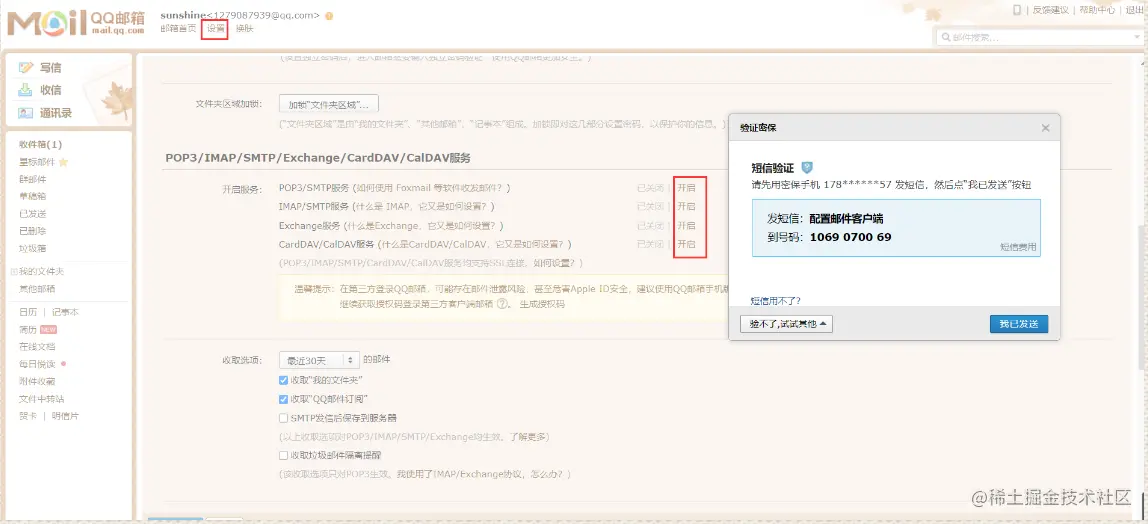The width and height of the screenshot is (1148, 524).
Task: Open 已发送 folder
Action: pyautogui.click(x=32, y=214)
